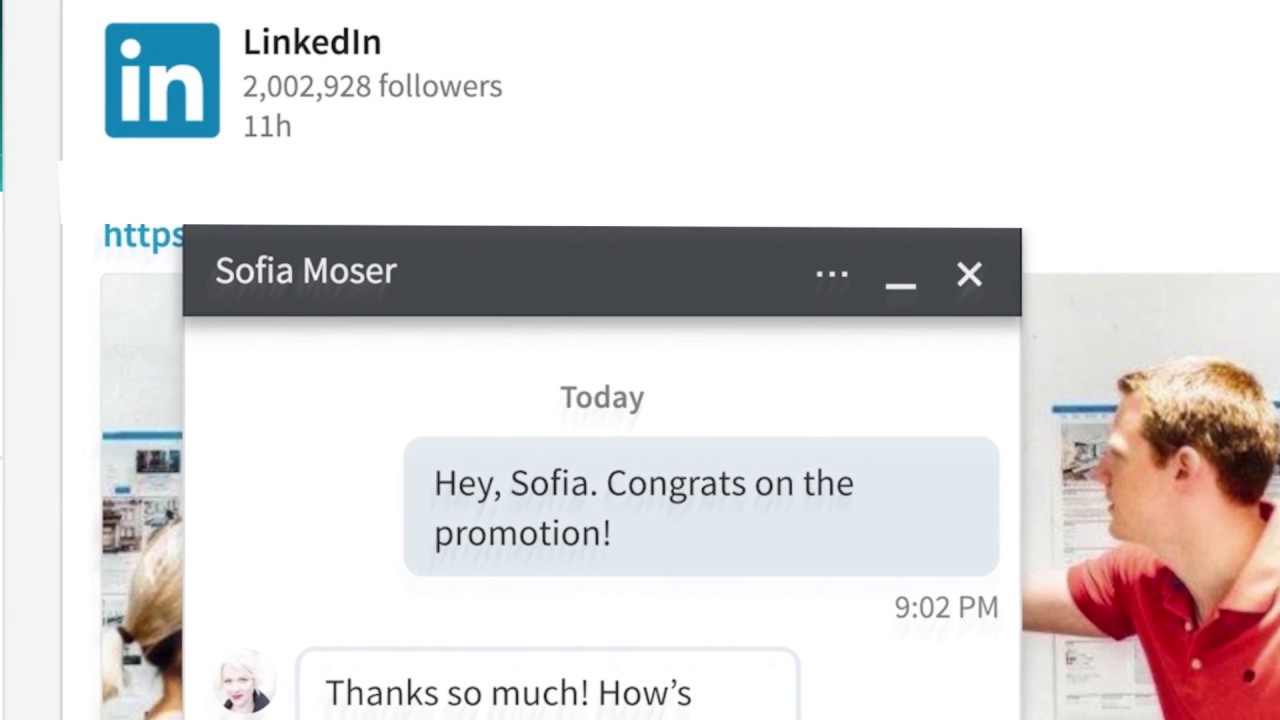Click the 9:02 PM message timestamp
1280x720 pixels.
point(946,607)
